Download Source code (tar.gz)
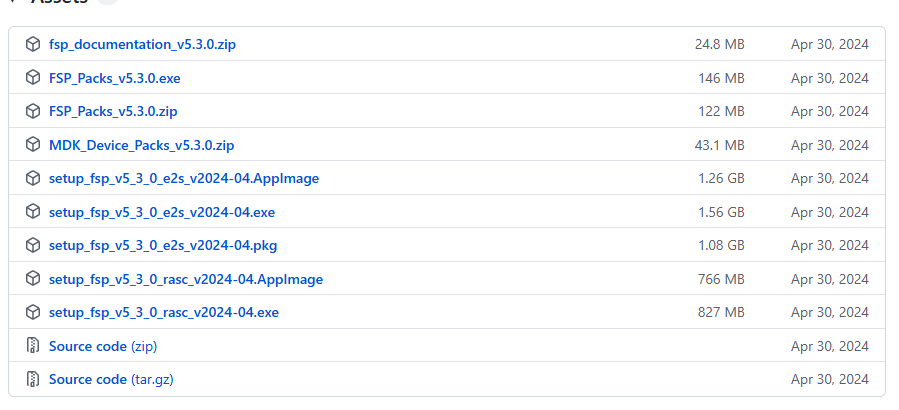The image size is (899, 410). 111,380
